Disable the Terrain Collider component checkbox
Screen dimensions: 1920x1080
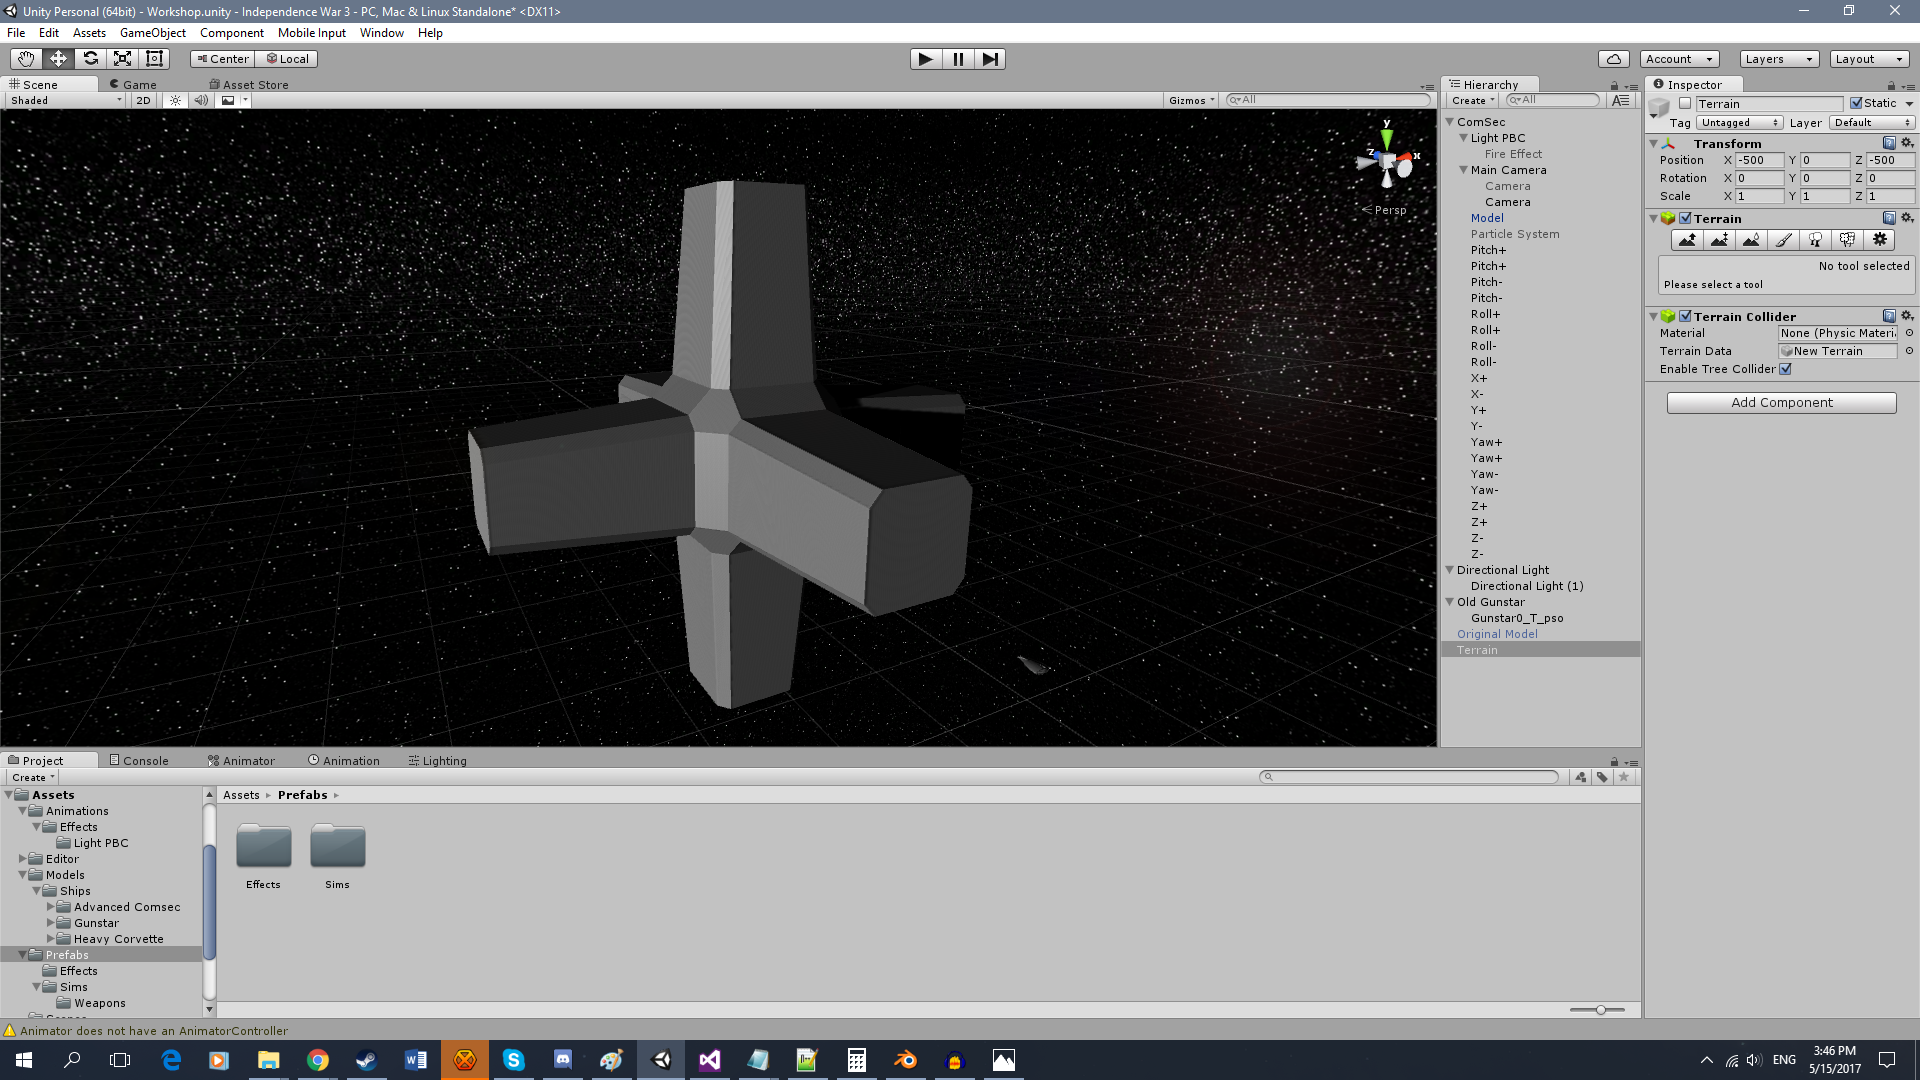click(1685, 316)
